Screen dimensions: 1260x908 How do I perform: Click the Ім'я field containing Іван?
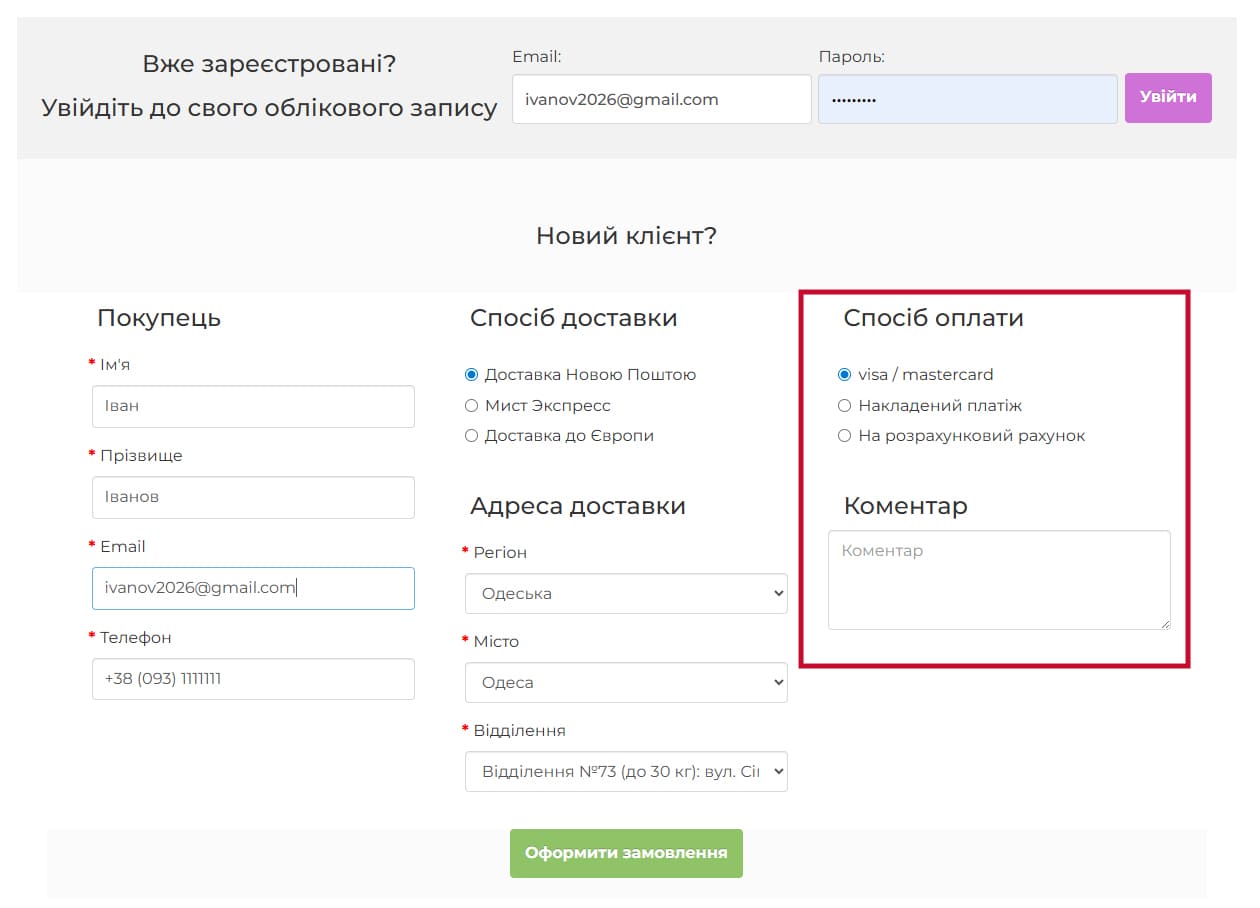[x=253, y=407]
